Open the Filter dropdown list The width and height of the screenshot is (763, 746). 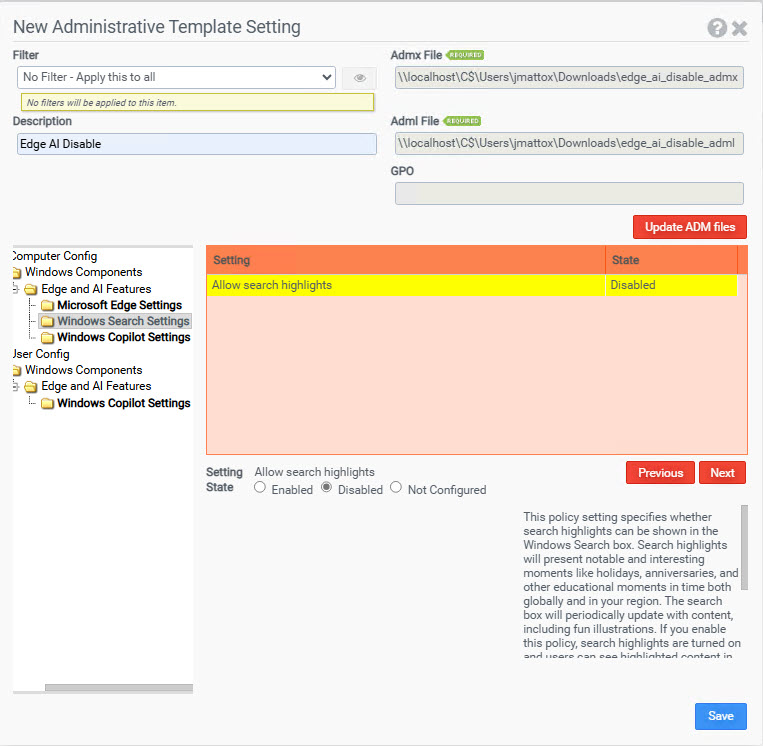[177, 77]
